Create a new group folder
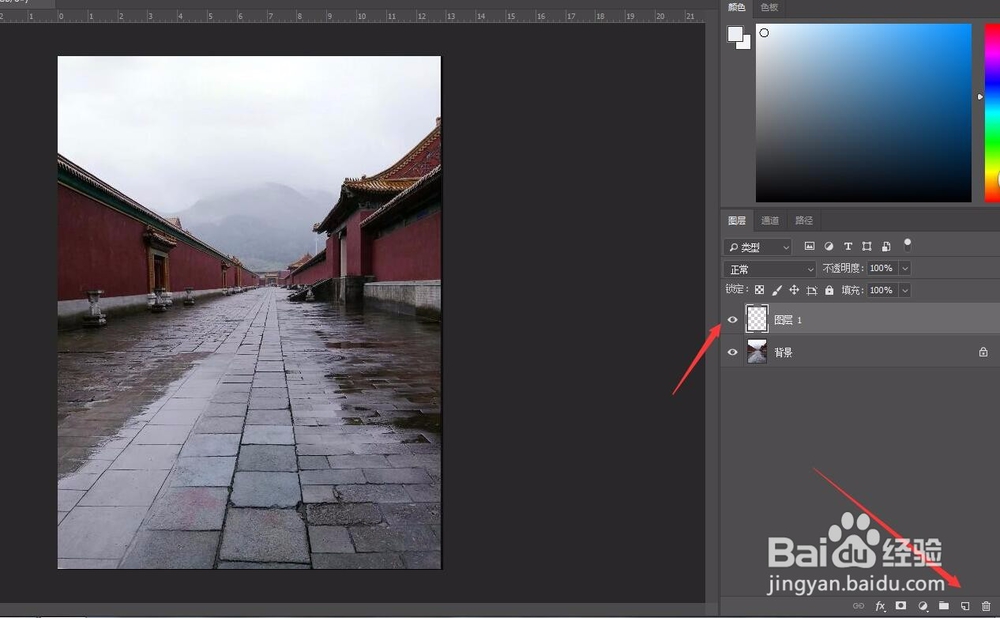 (x=944, y=606)
